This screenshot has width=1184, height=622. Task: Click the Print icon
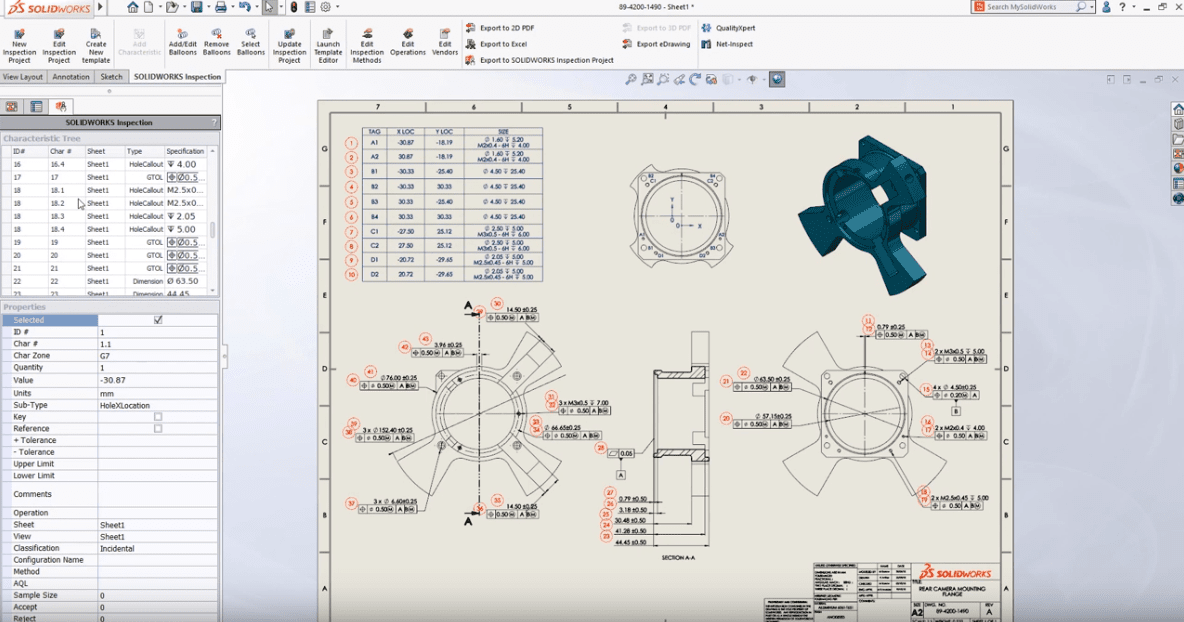tap(220, 7)
